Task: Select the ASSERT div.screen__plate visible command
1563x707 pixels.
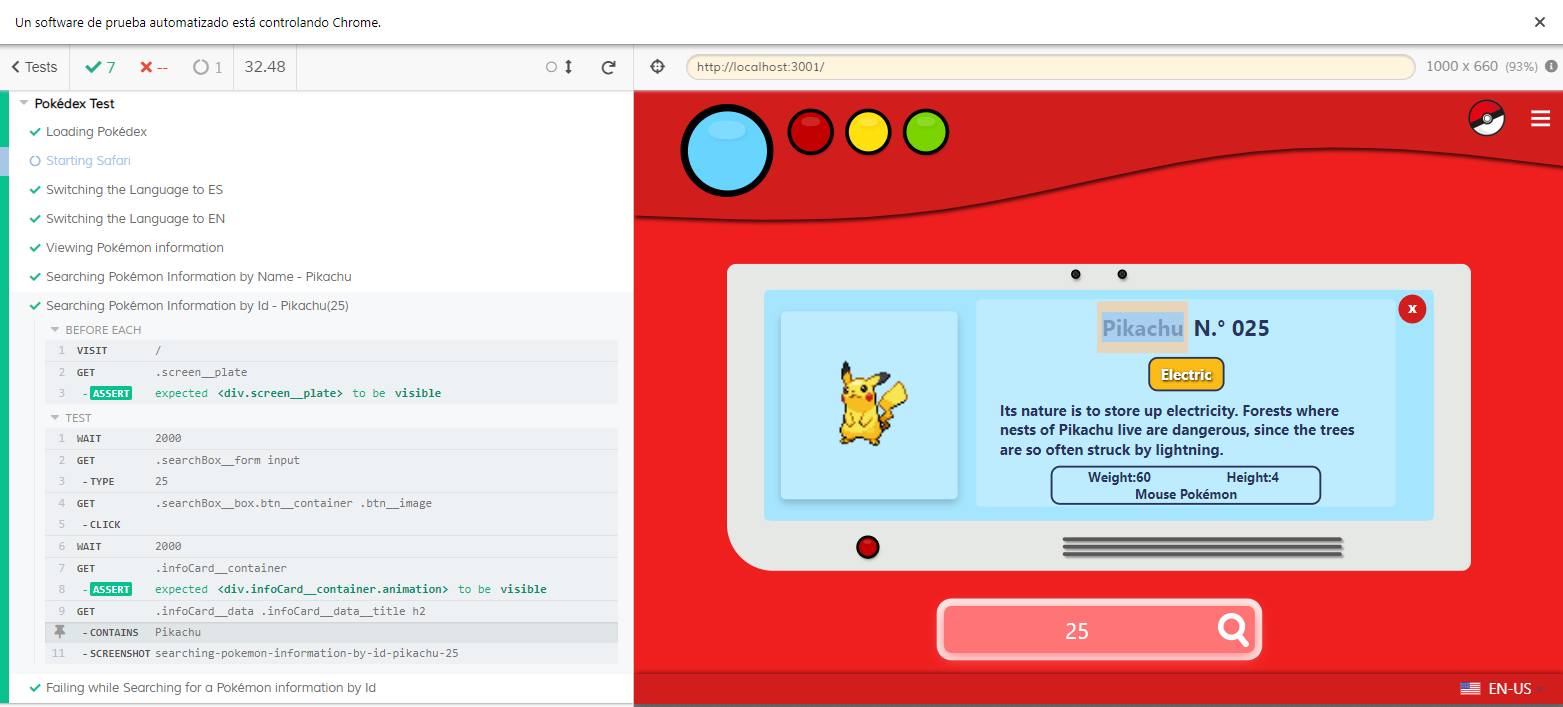Action: click(331, 393)
